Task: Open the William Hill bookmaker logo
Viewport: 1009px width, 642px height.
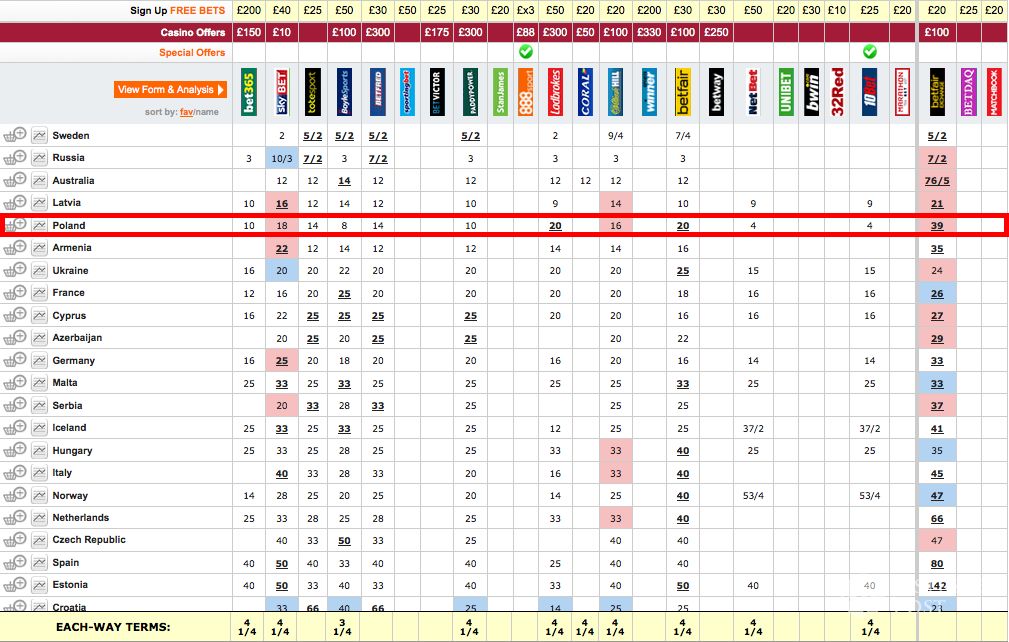Action: pyautogui.click(x=615, y=92)
